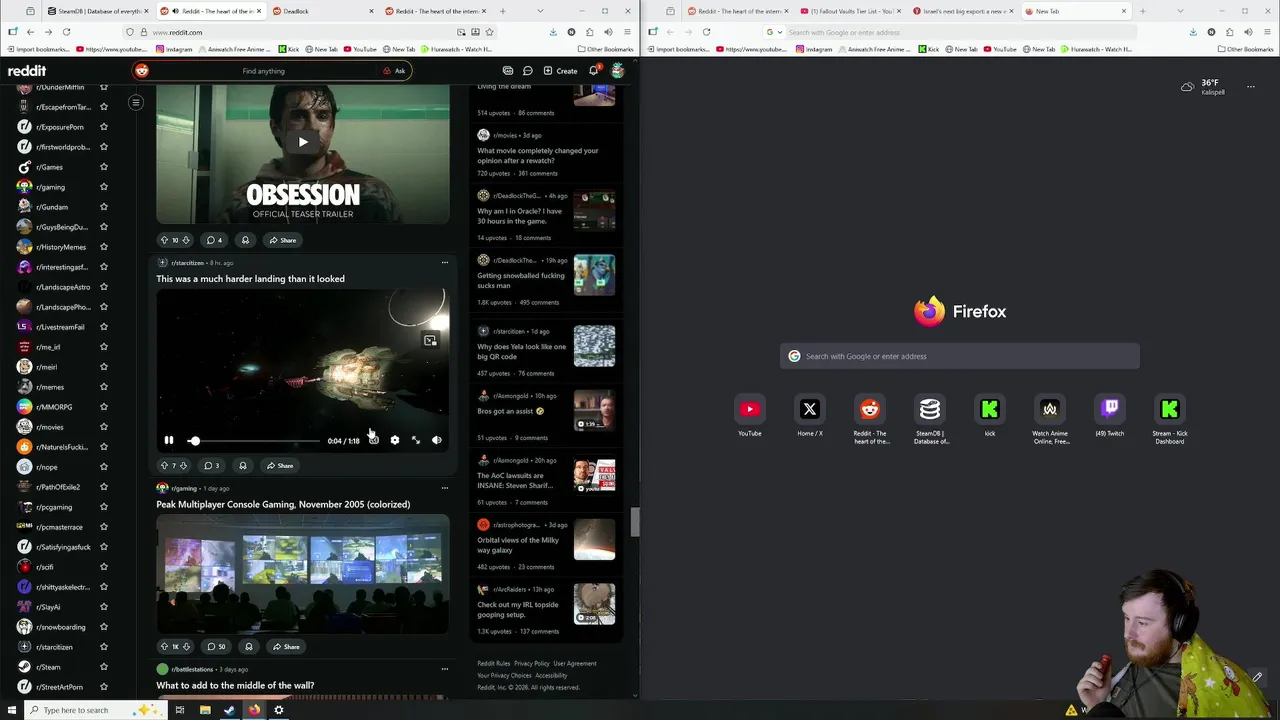Open the Windows Start menu
The height and width of the screenshot is (720, 1280).
(x=12, y=710)
